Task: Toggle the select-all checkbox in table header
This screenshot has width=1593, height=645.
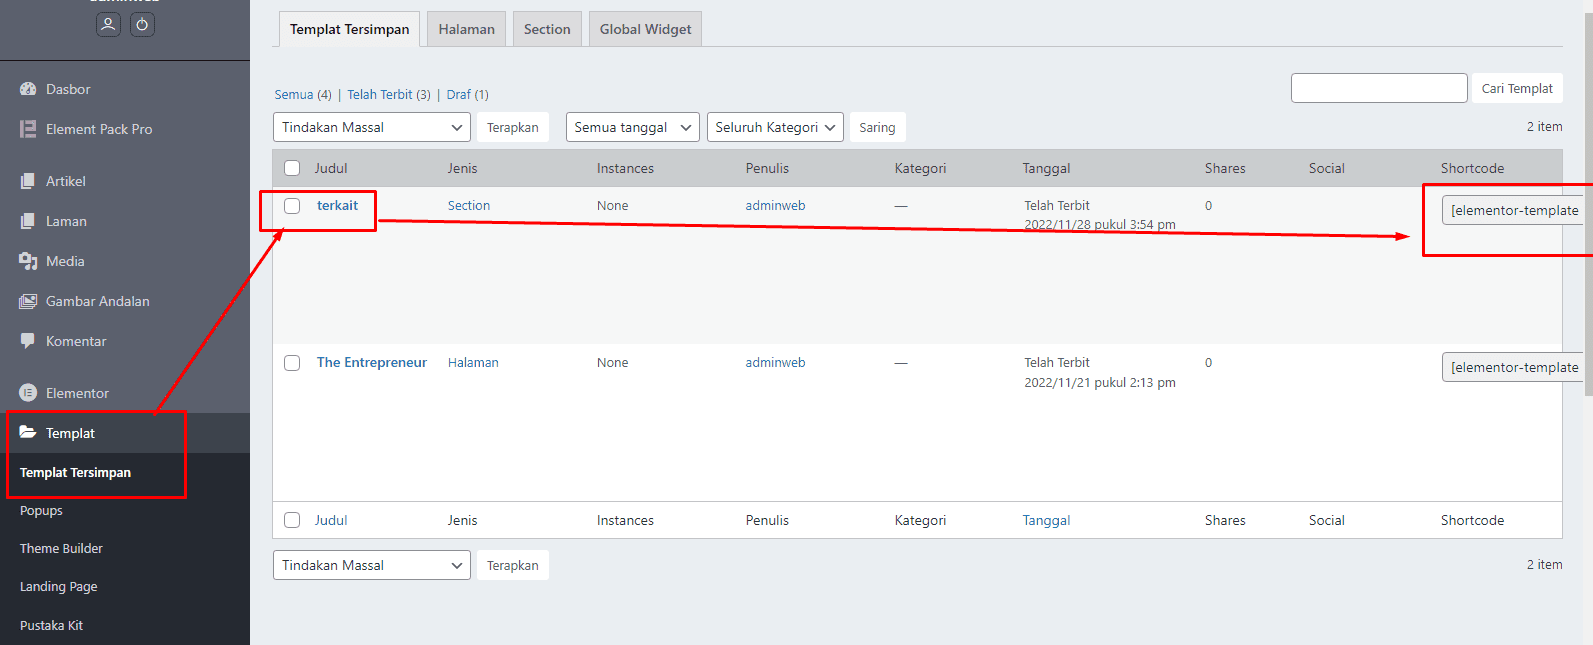Action: click(292, 168)
